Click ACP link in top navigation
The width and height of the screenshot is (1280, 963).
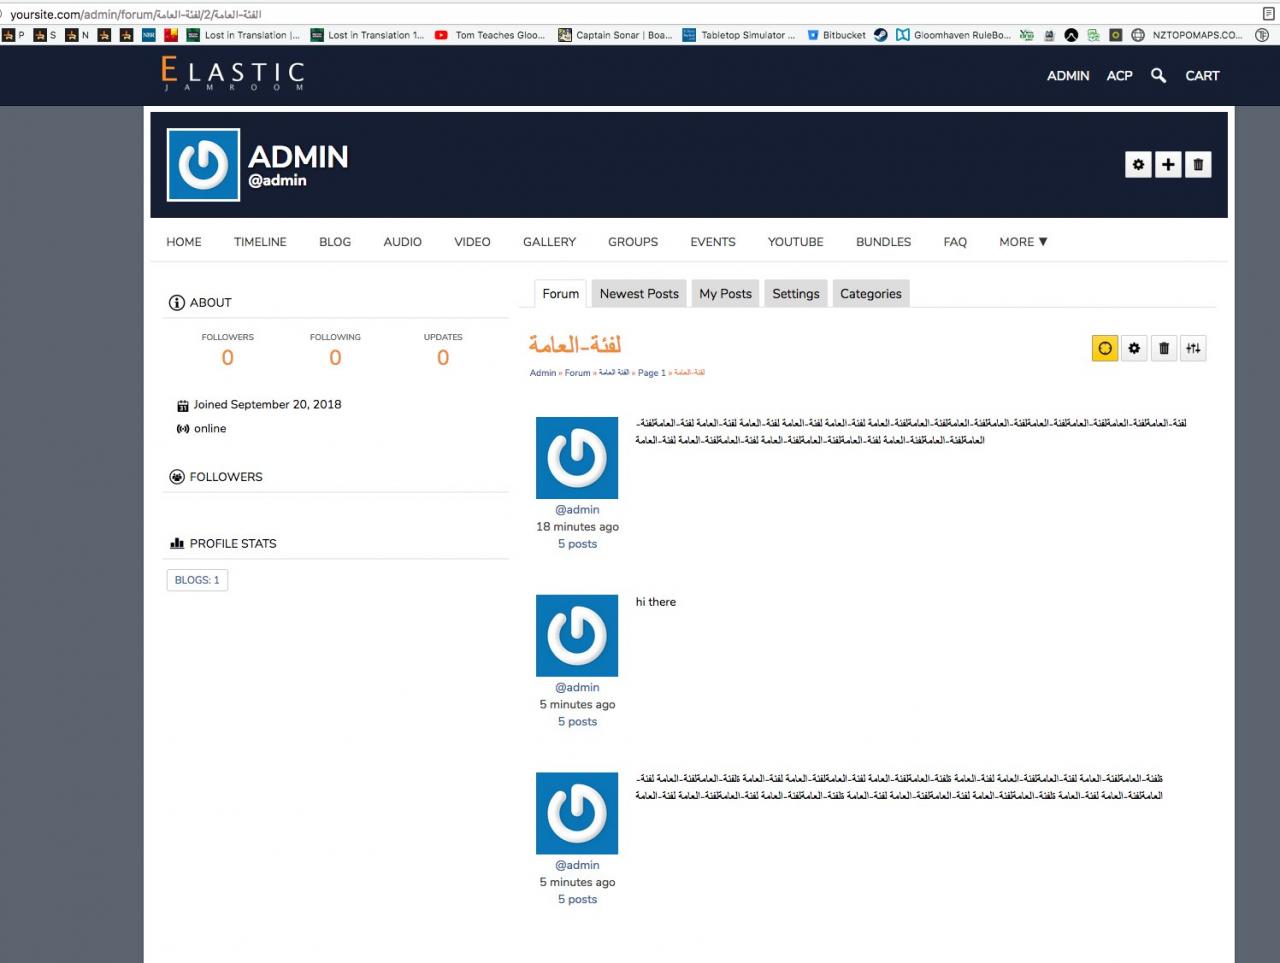click(1120, 75)
